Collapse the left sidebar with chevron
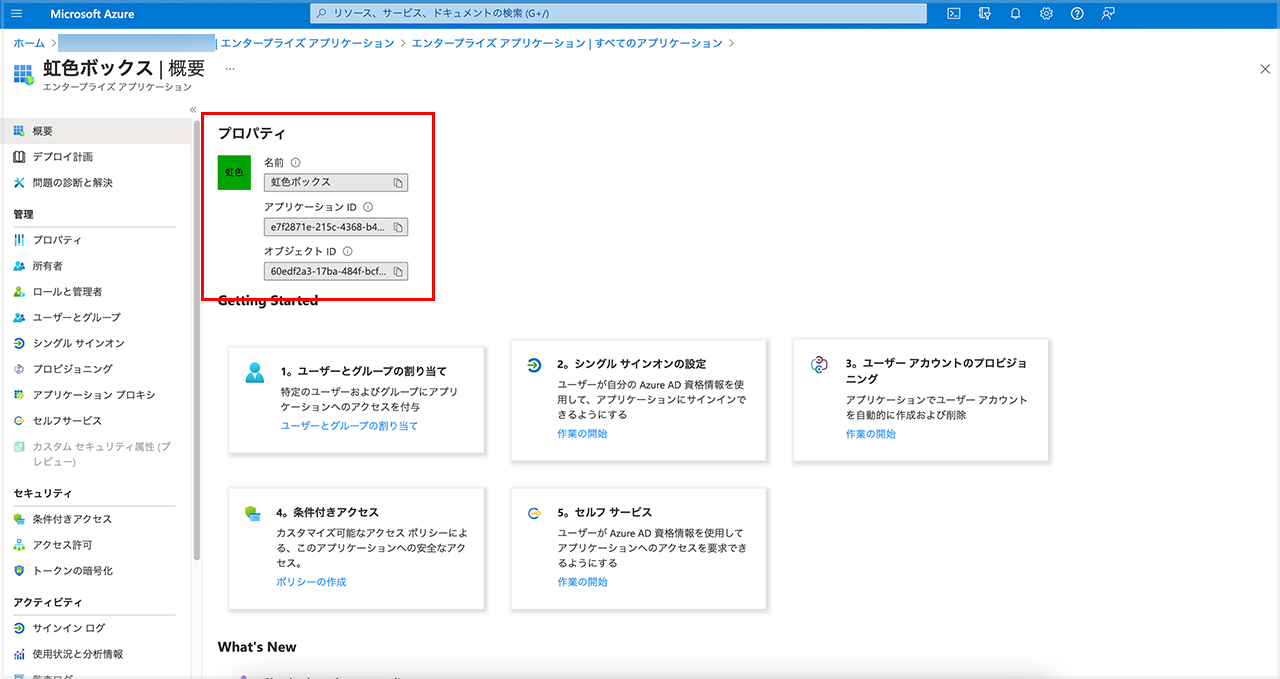This screenshot has height=679, width=1280. pos(192,110)
